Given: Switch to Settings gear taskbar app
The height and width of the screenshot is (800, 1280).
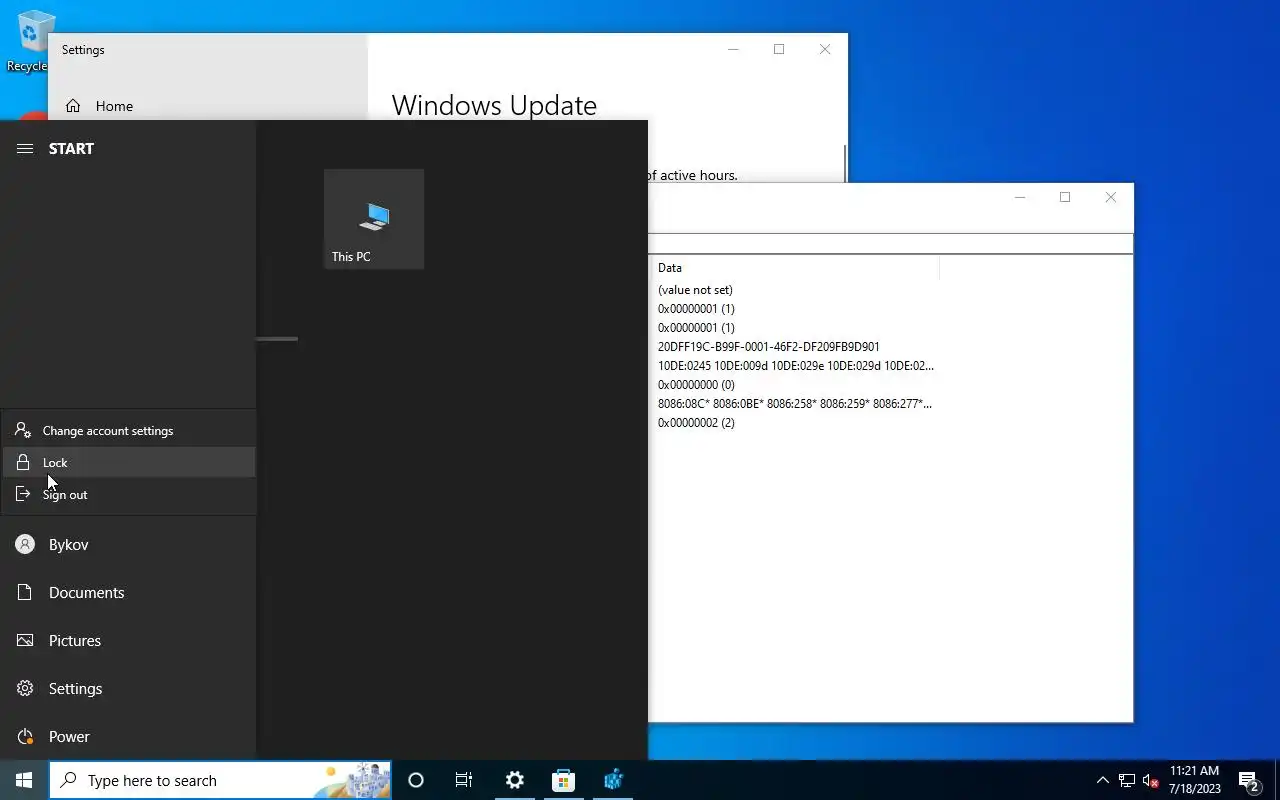Looking at the screenshot, I should click(x=514, y=780).
